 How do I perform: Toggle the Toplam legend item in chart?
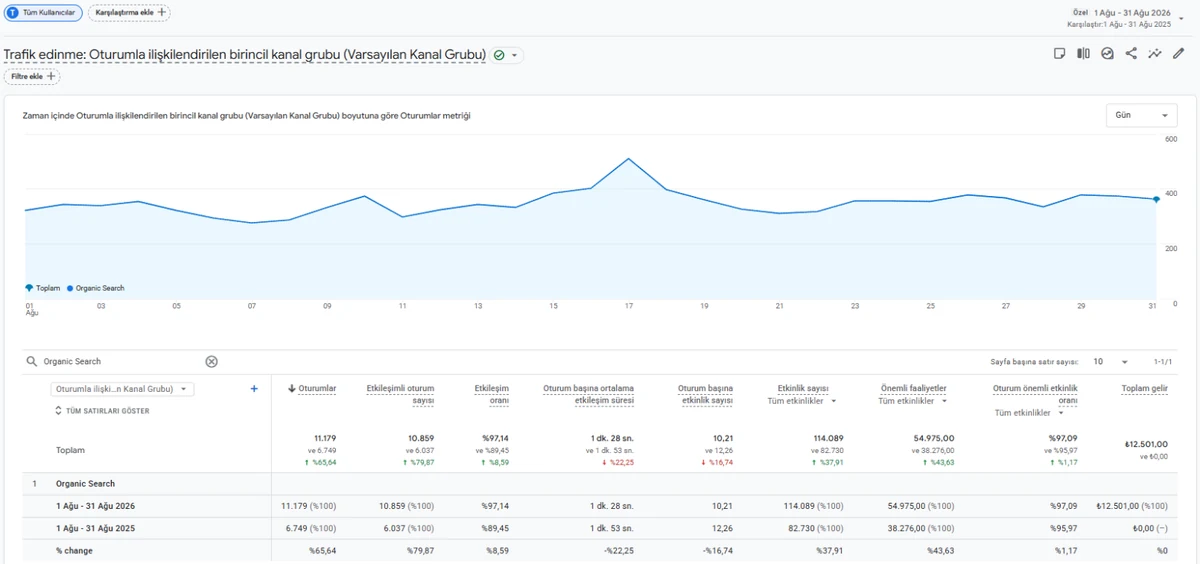[43, 288]
